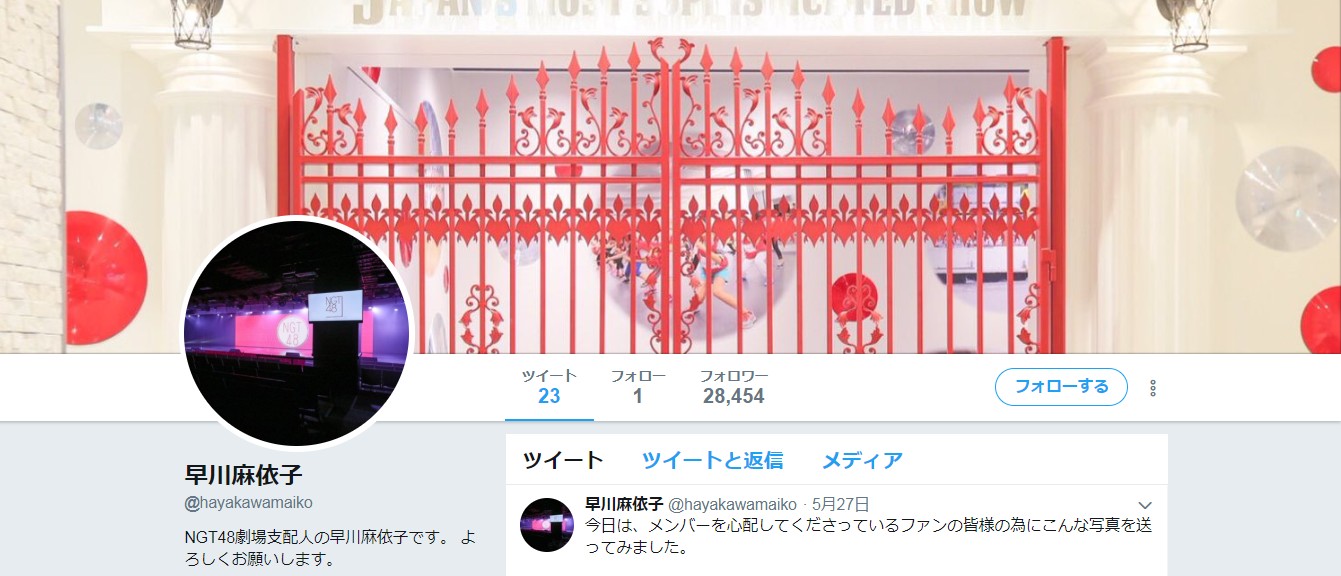The width and height of the screenshot is (1341, 576).
Task: Click the follower count number 28,454
Action: pyautogui.click(x=734, y=397)
